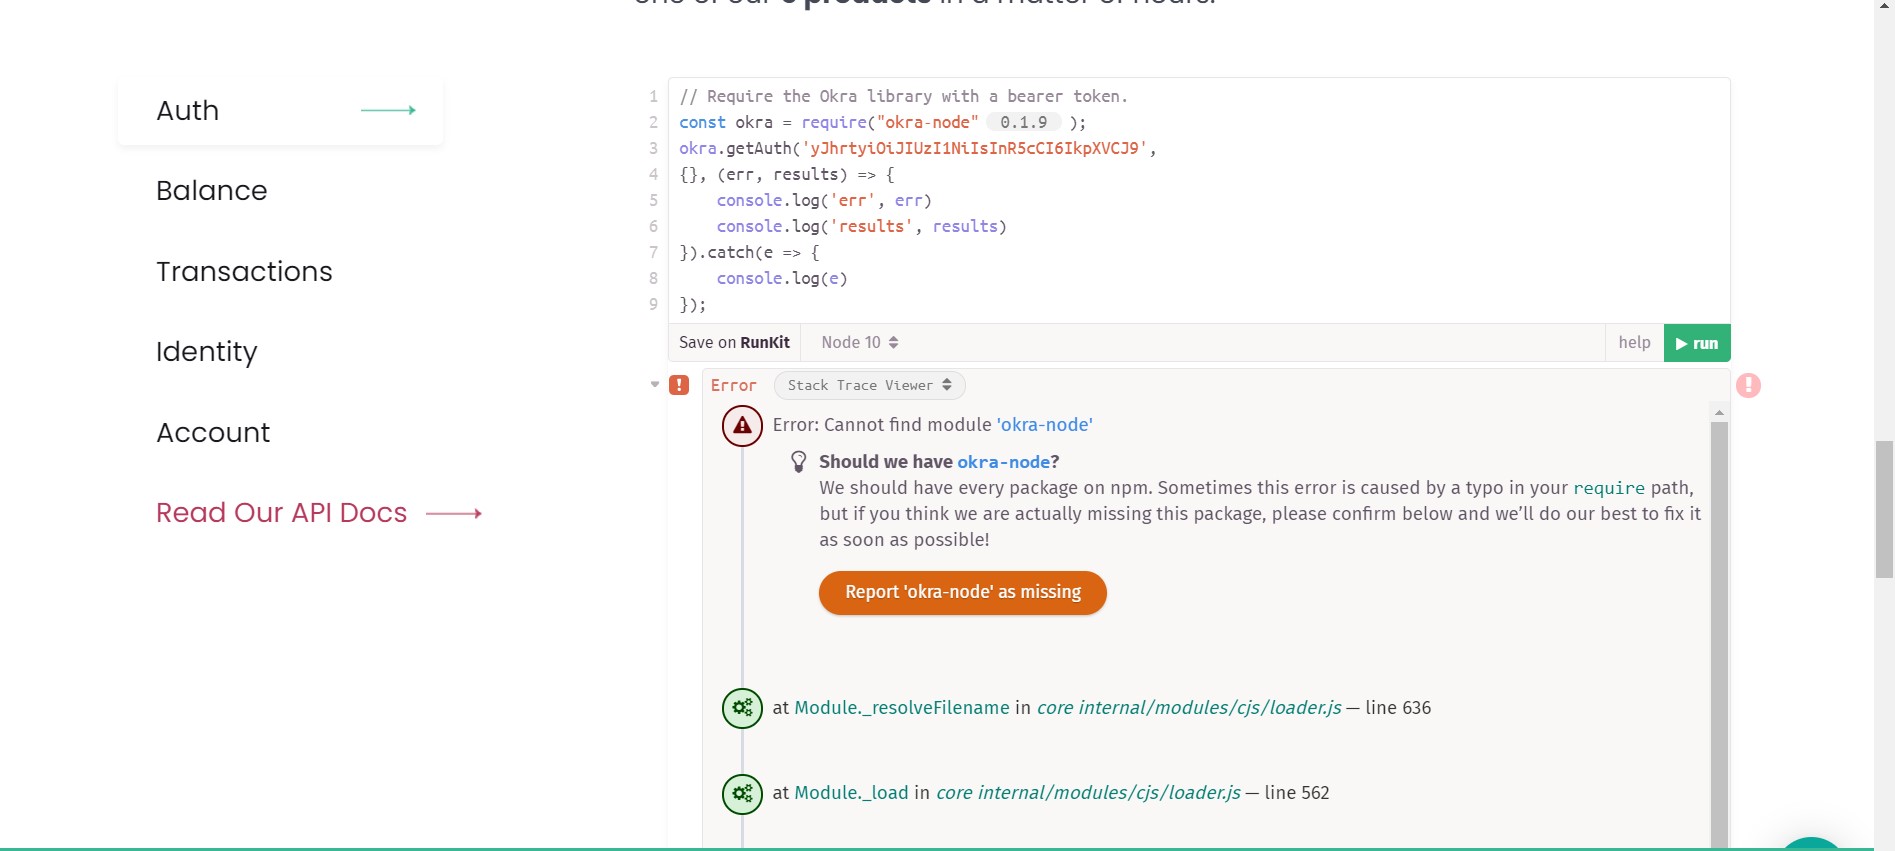This screenshot has height=851, width=1895.
Task: Click the page vertical scrollbar thumb
Action: click(1884, 509)
